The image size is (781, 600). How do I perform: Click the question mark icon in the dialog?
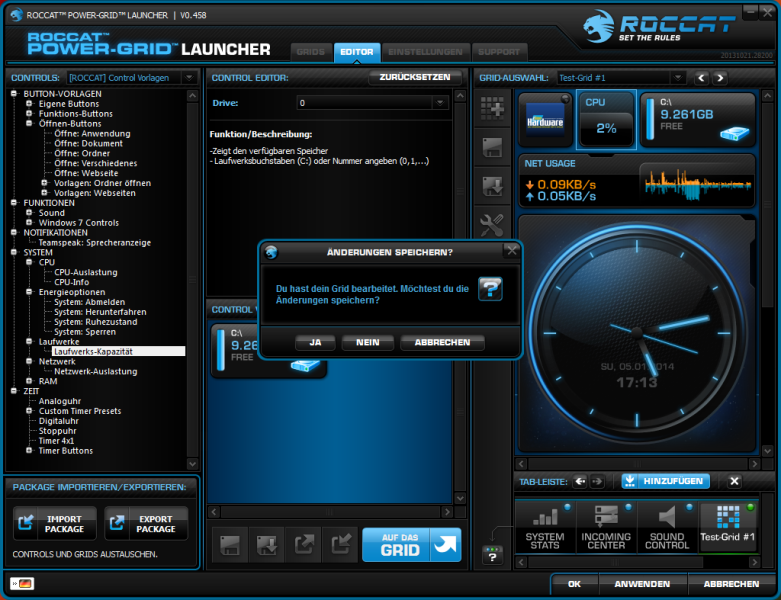point(490,288)
